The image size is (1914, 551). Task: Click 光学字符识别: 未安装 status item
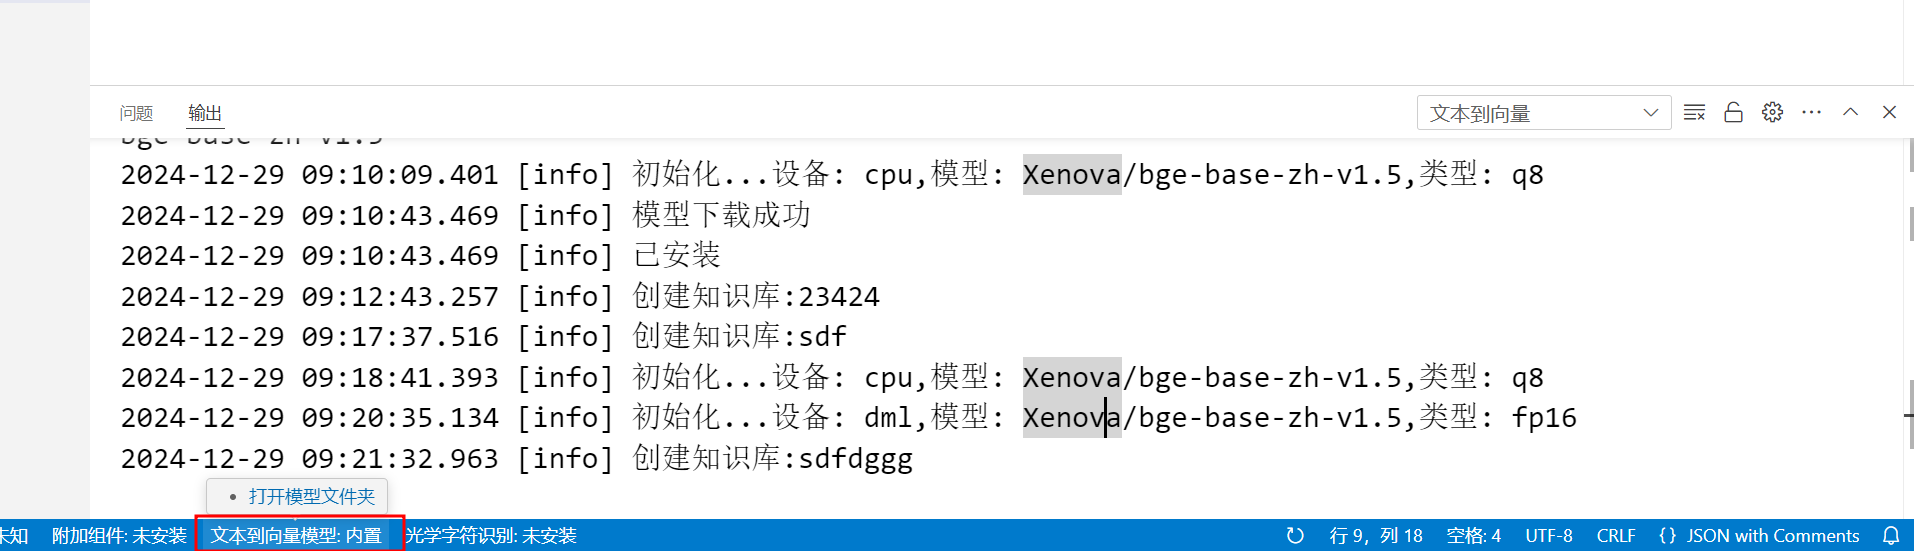click(491, 536)
